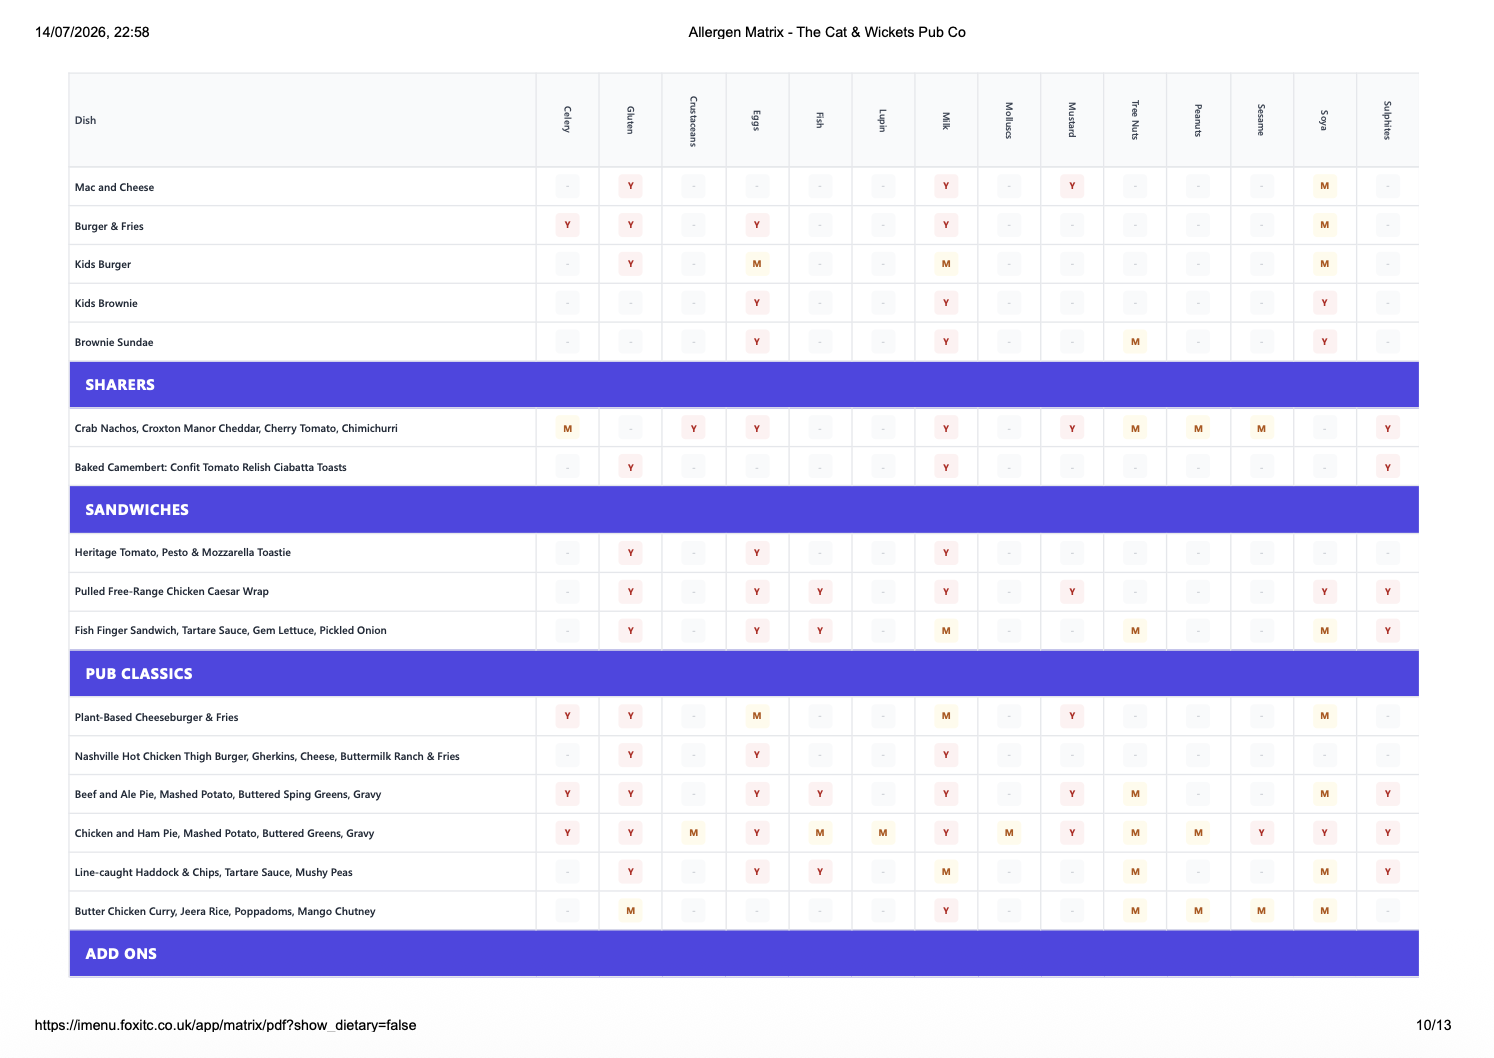Click Mac and Cheese Mustard Y cell
The width and height of the screenshot is (1494, 1058).
(1072, 186)
